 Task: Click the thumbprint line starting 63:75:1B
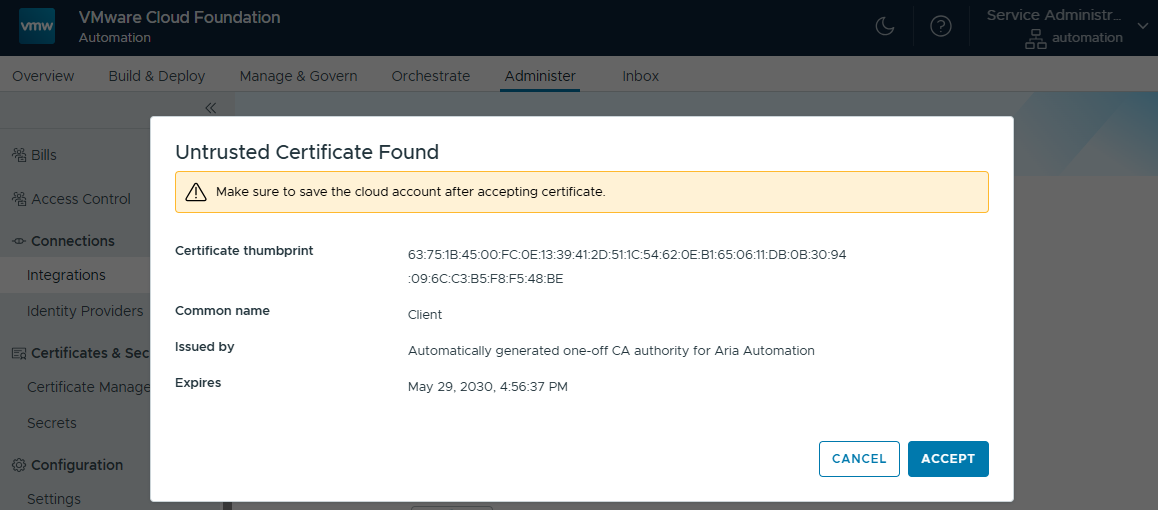pos(627,255)
